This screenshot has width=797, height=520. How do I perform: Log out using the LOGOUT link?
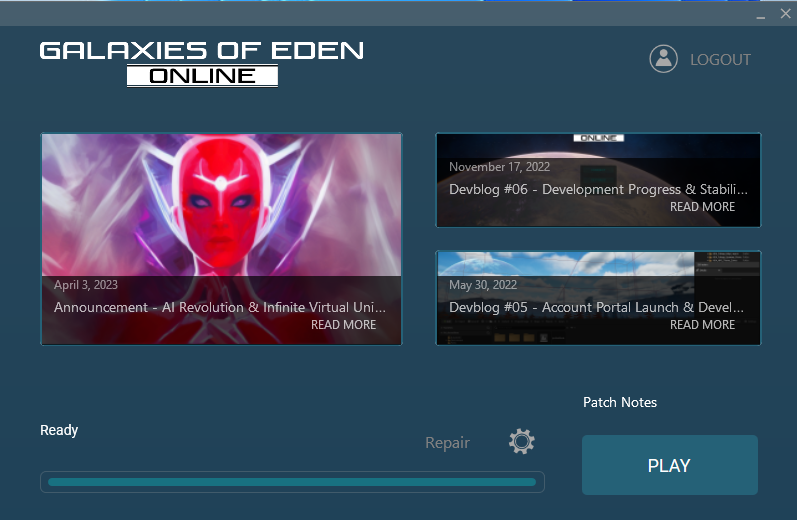point(720,60)
